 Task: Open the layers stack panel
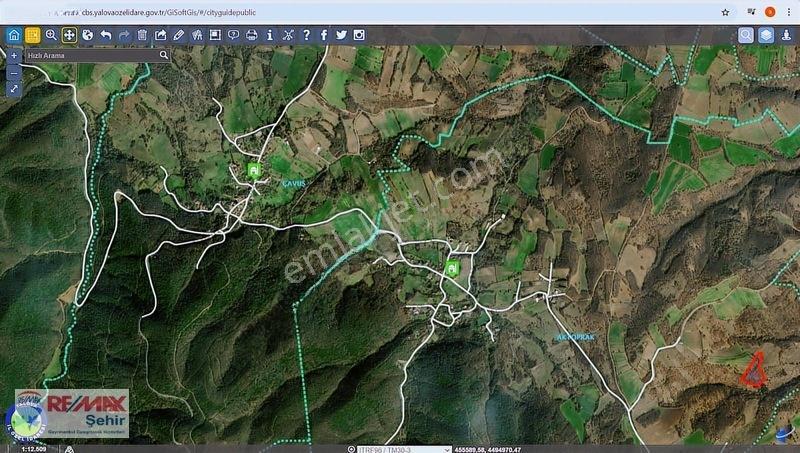766,35
